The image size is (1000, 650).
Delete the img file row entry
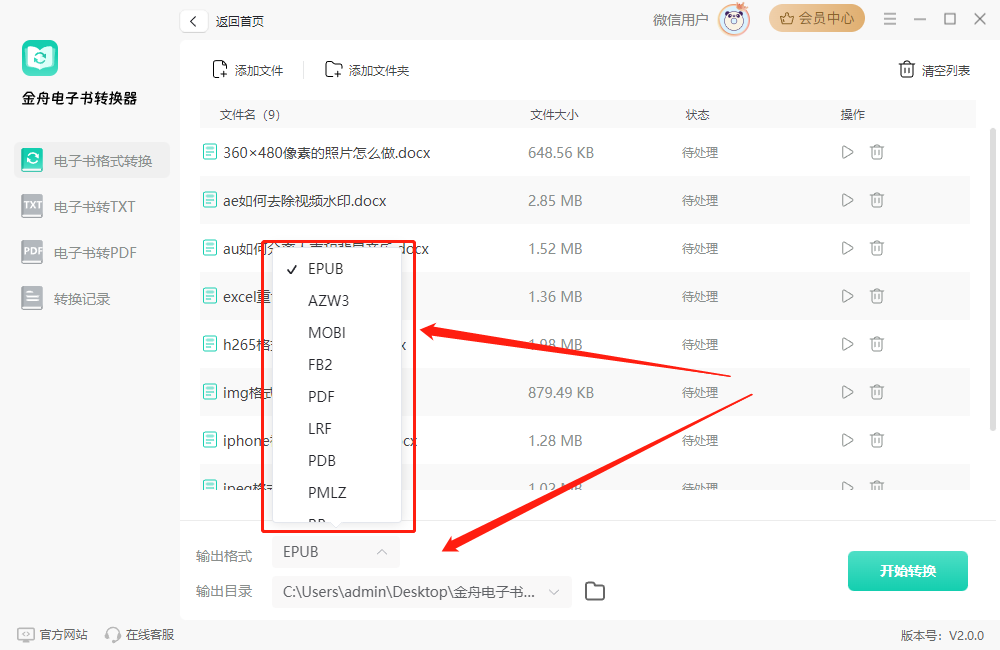point(877,393)
